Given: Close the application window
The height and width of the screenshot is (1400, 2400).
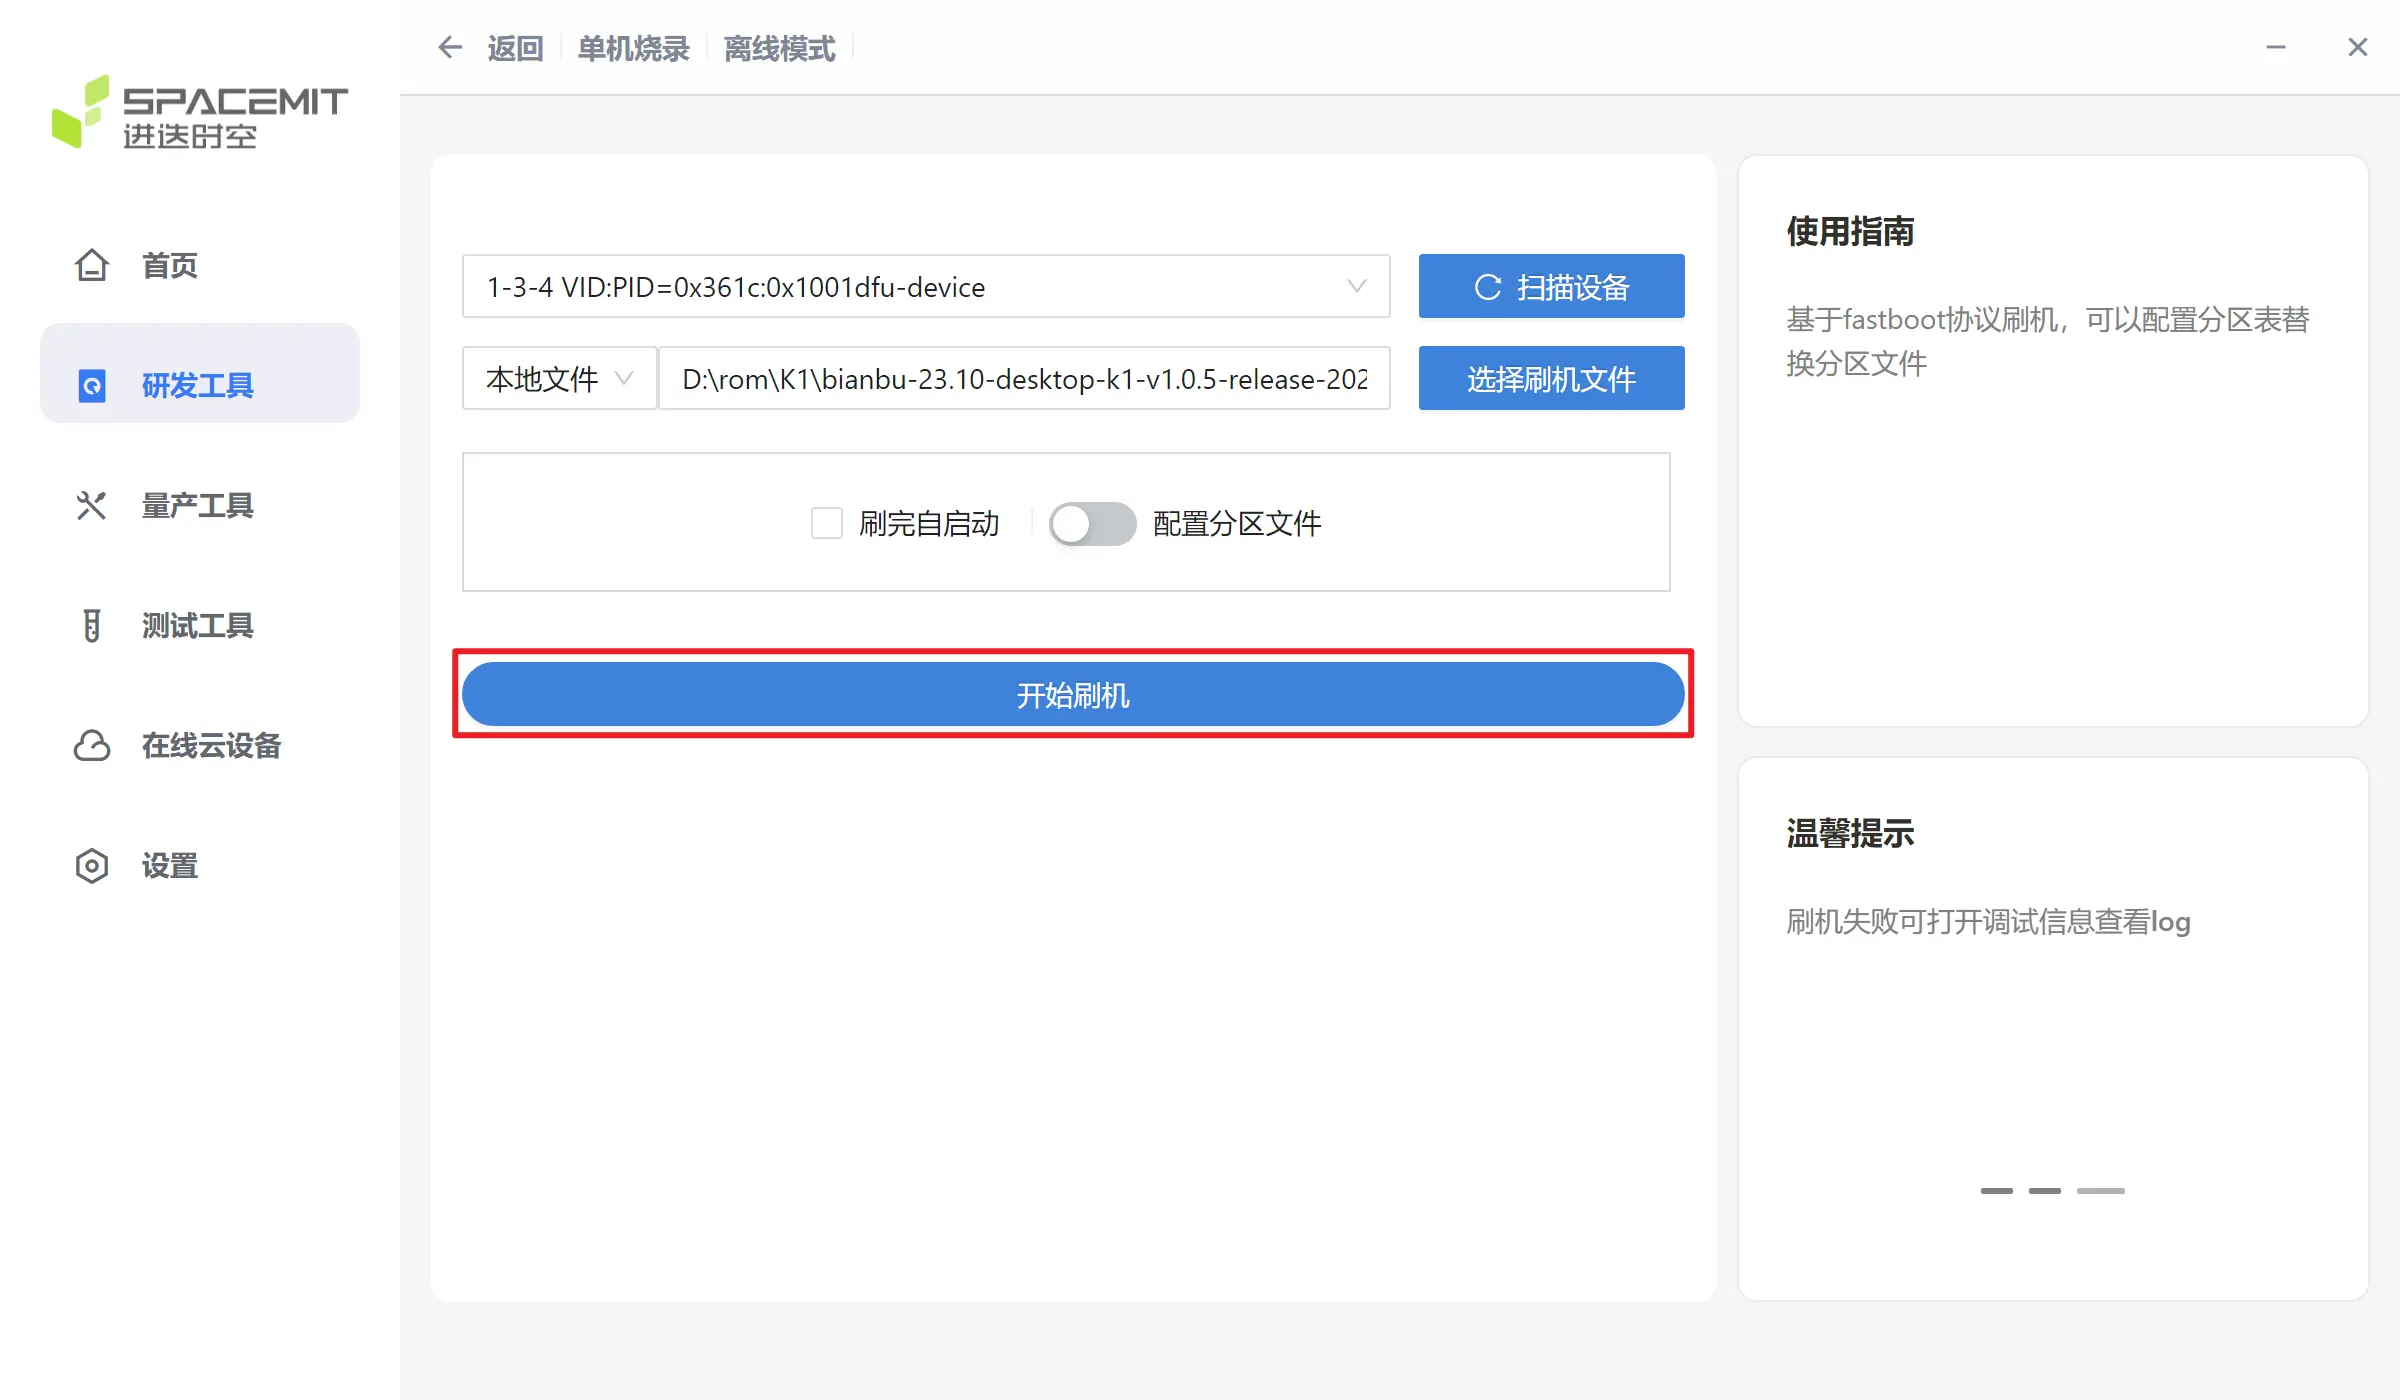Looking at the screenshot, I should click(2358, 47).
